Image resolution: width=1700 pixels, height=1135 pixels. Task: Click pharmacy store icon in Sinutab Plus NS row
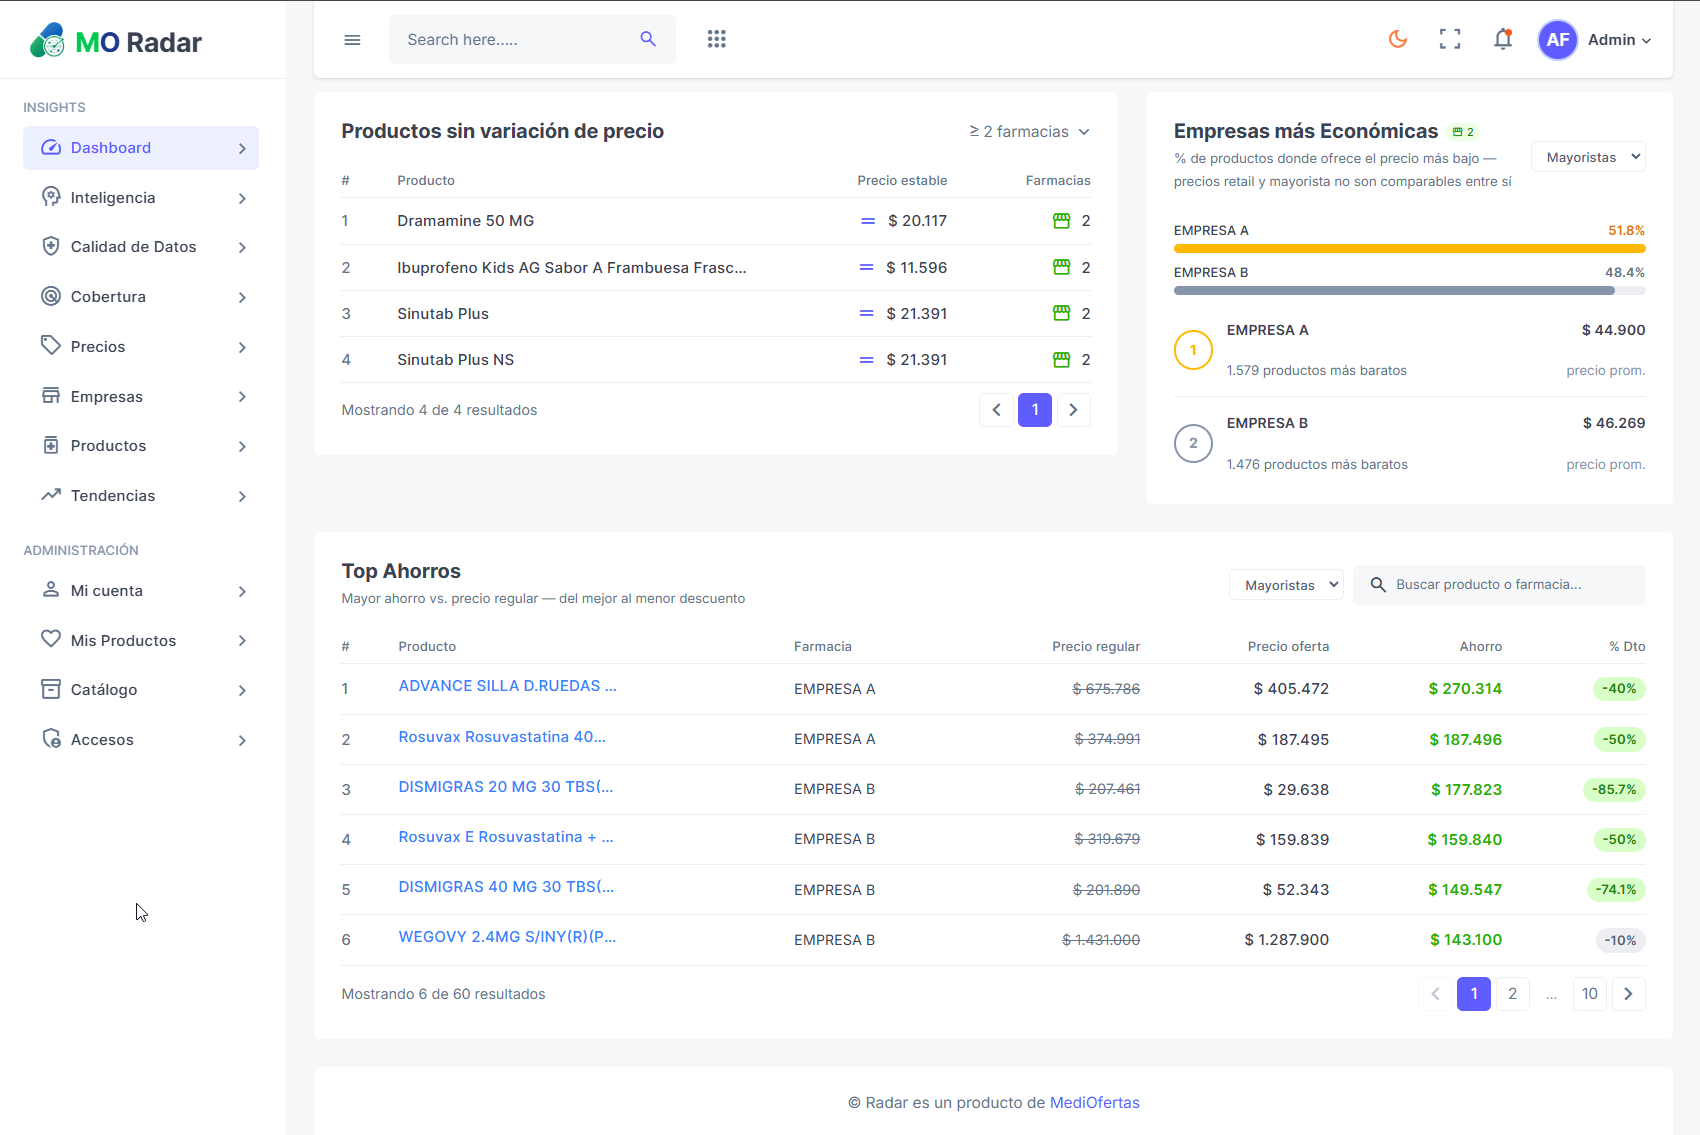coord(1061,360)
